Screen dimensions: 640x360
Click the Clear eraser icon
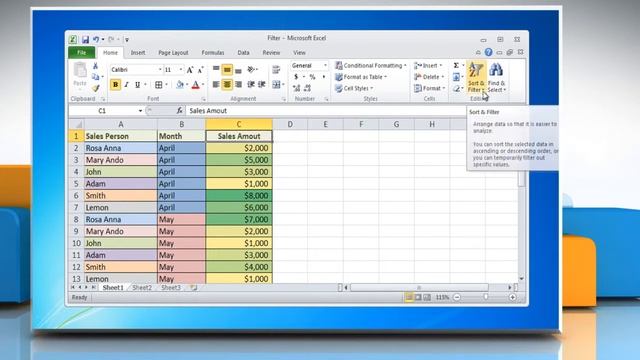coord(456,88)
